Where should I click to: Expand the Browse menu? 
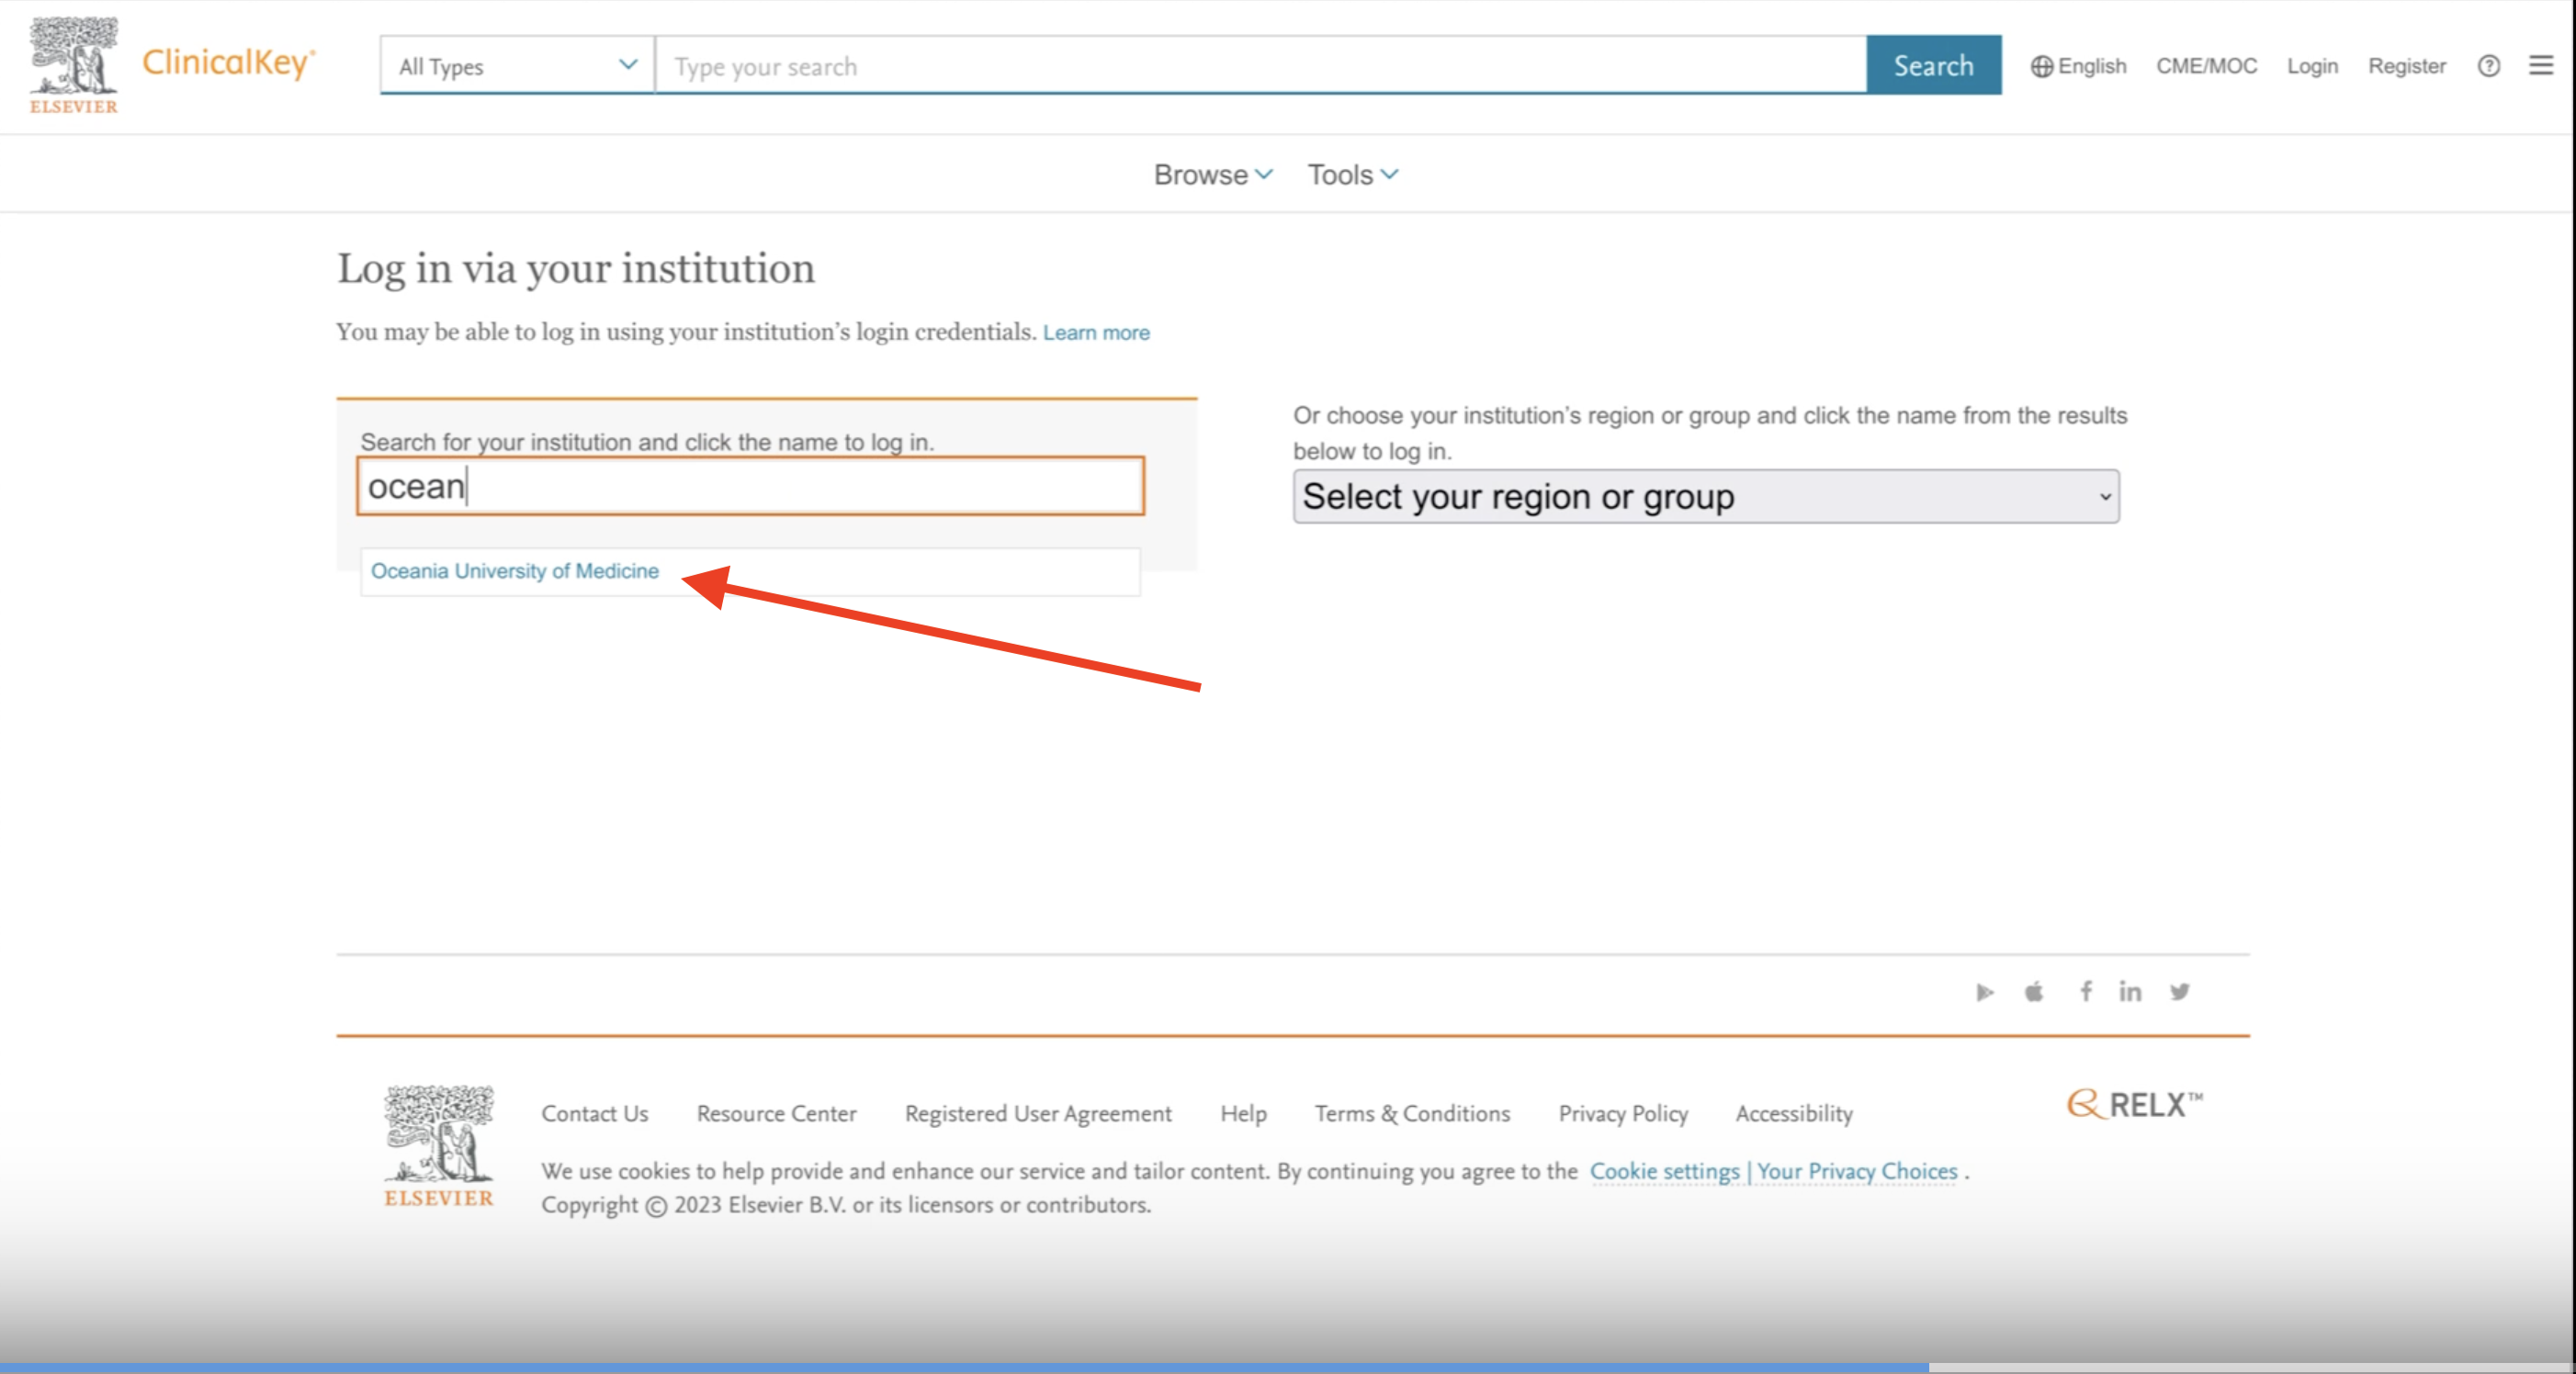coord(1212,175)
